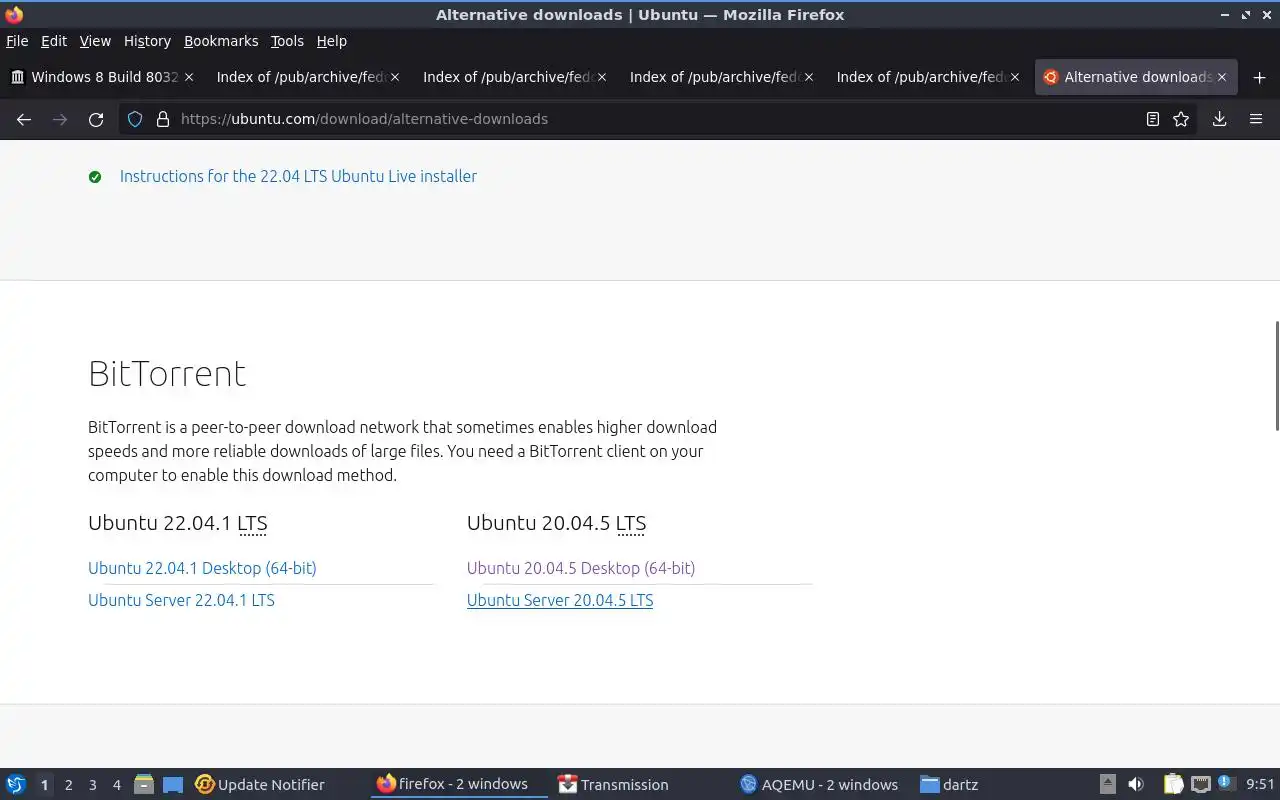Image resolution: width=1280 pixels, height=800 pixels.
Task: Click the BitTorrent section heading
Action: pyautogui.click(x=167, y=373)
